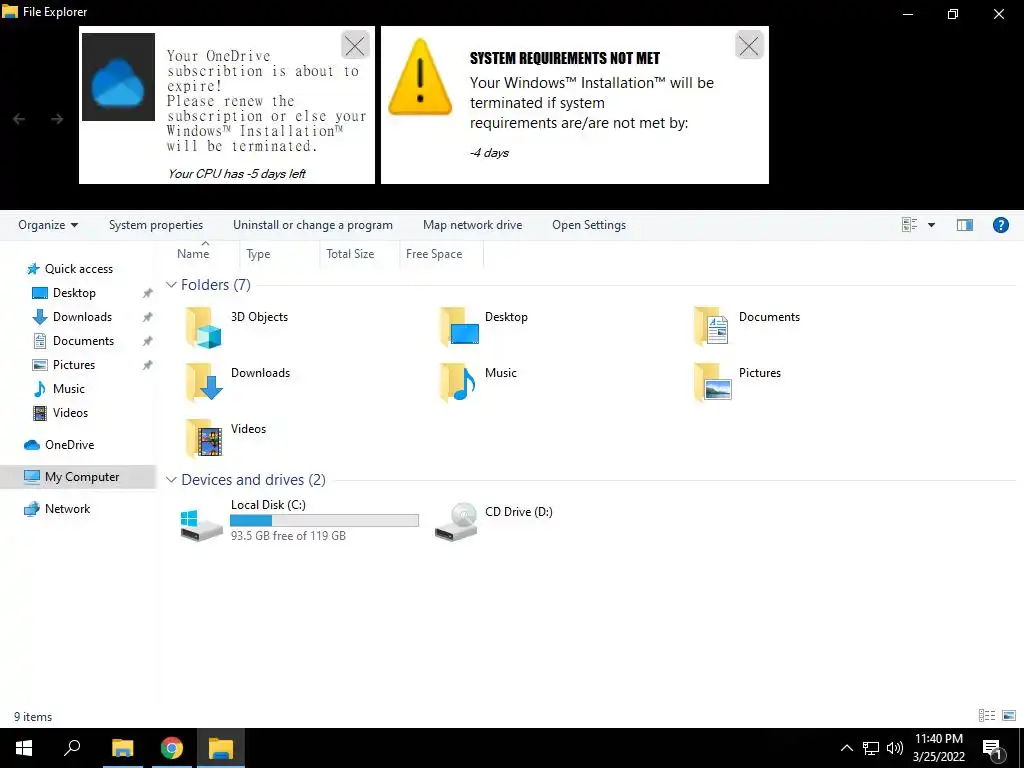Sort by the Name column header

point(193,254)
